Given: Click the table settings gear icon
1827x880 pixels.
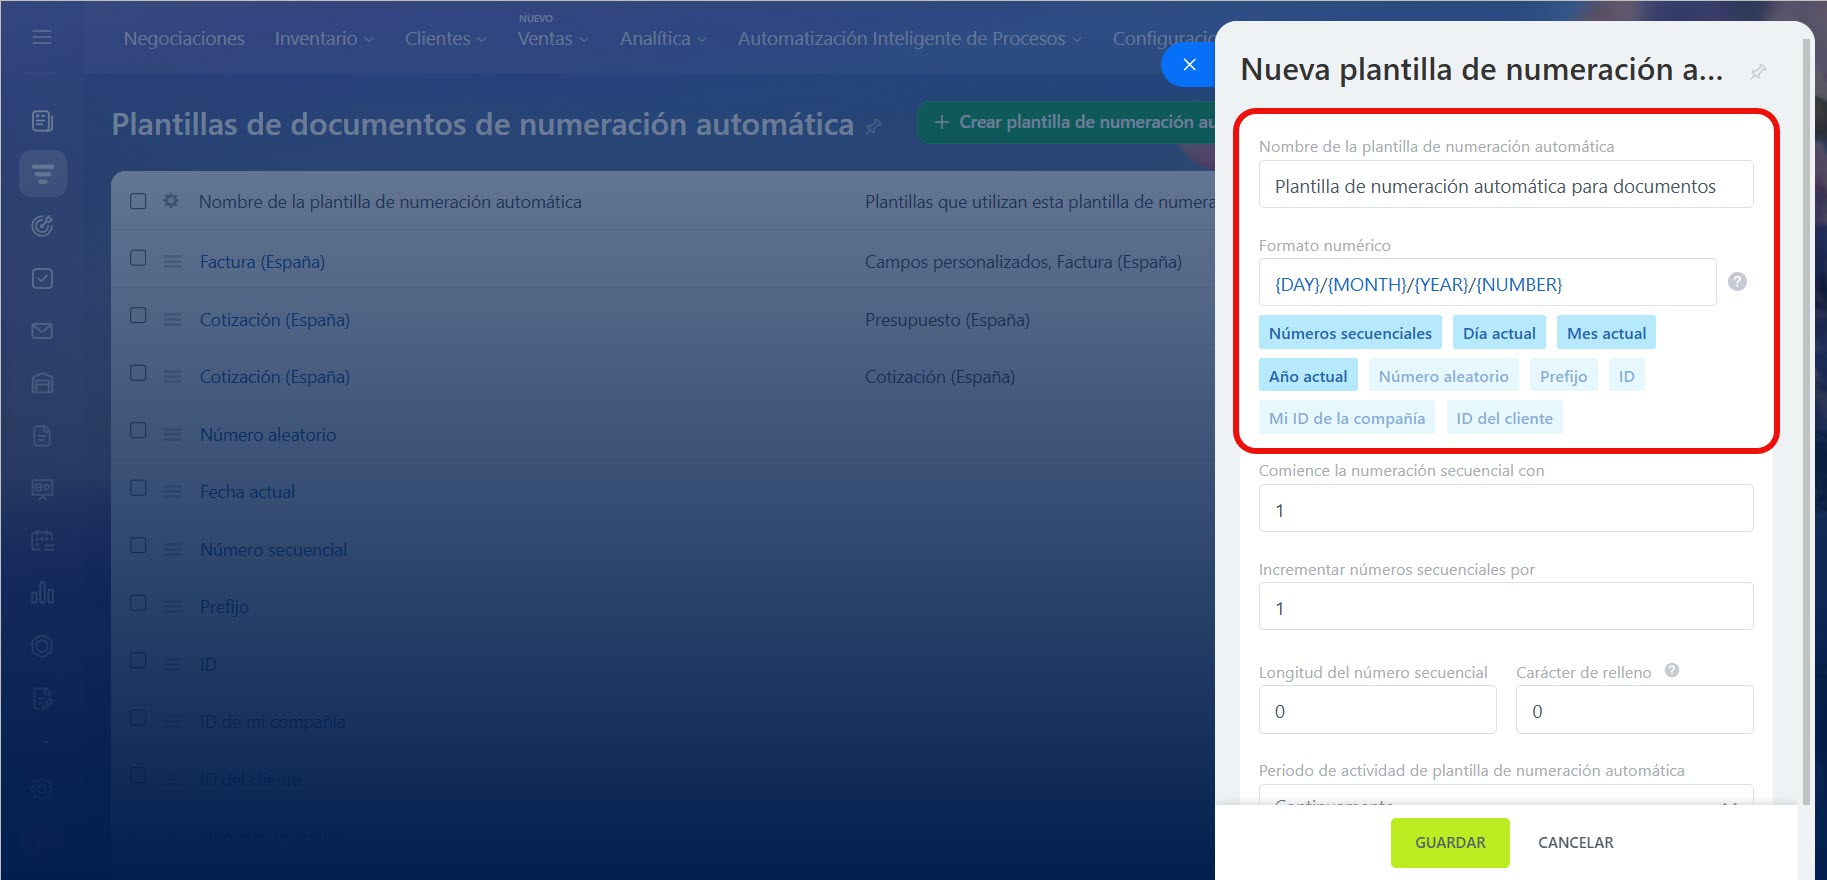Looking at the screenshot, I should (x=171, y=201).
